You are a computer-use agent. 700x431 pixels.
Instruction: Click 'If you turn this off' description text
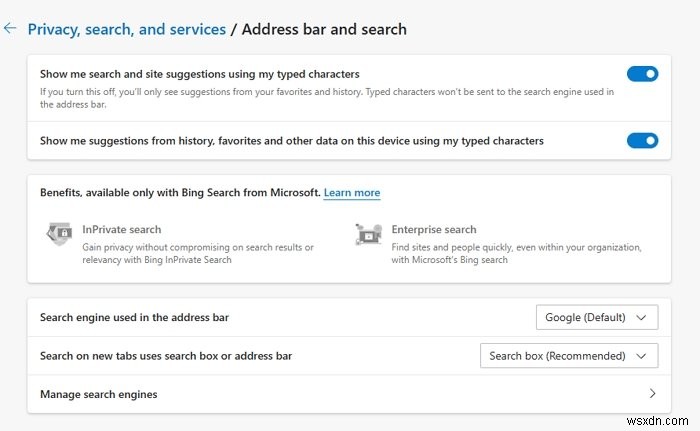[327, 98]
